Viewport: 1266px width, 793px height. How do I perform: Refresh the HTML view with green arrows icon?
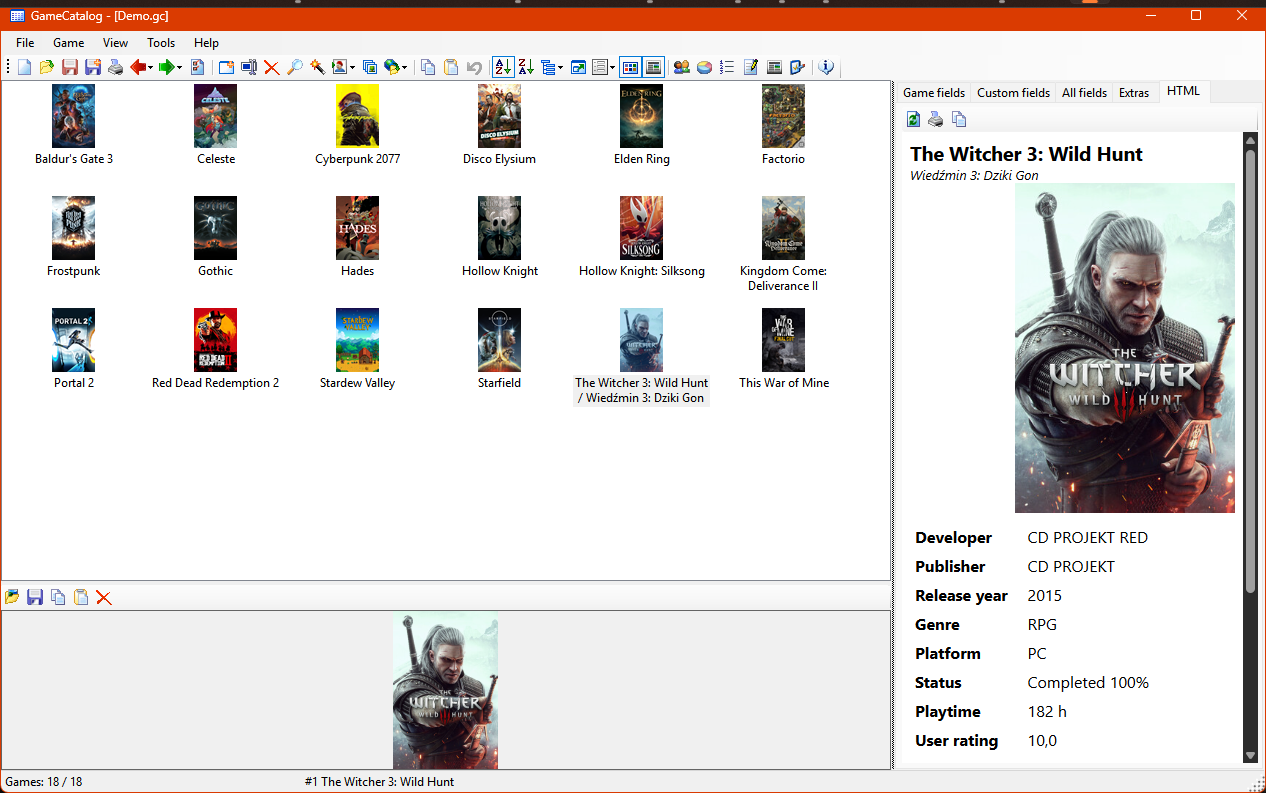(913, 120)
